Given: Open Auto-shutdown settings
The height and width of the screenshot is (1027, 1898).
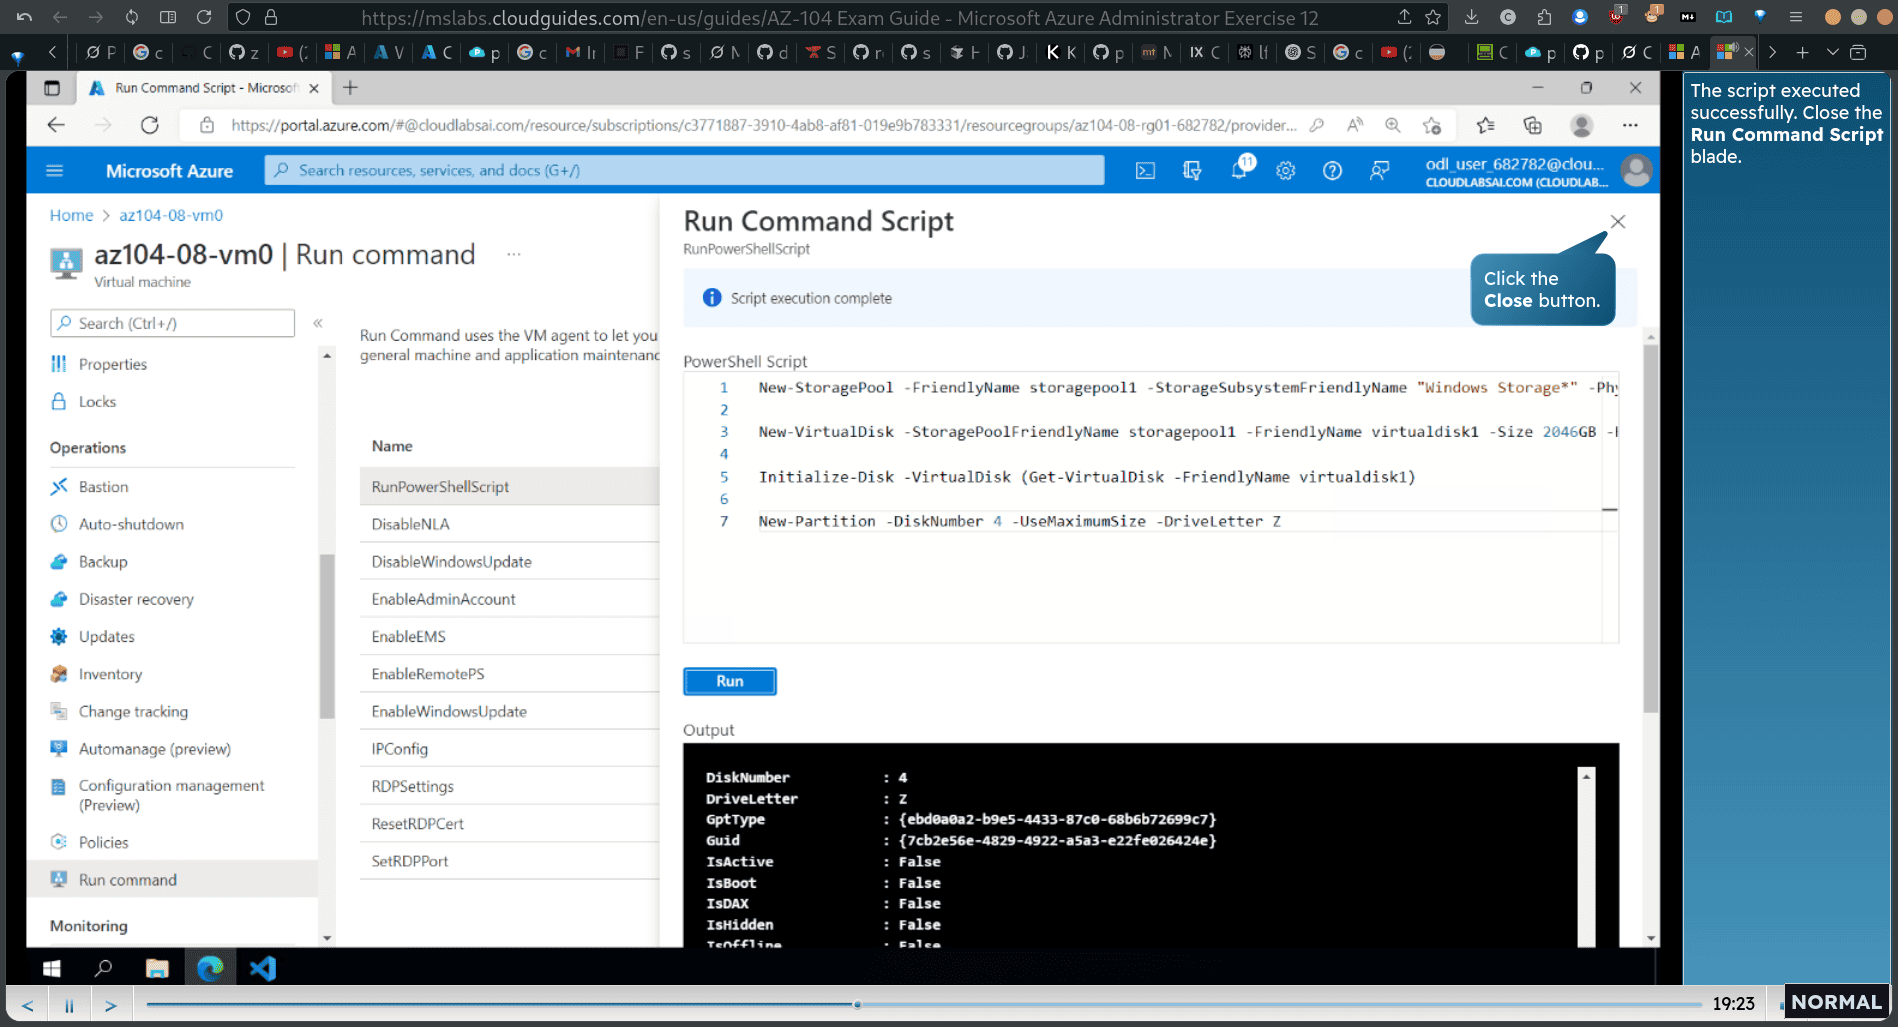Looking at the screenshot, I should point(131,524).
